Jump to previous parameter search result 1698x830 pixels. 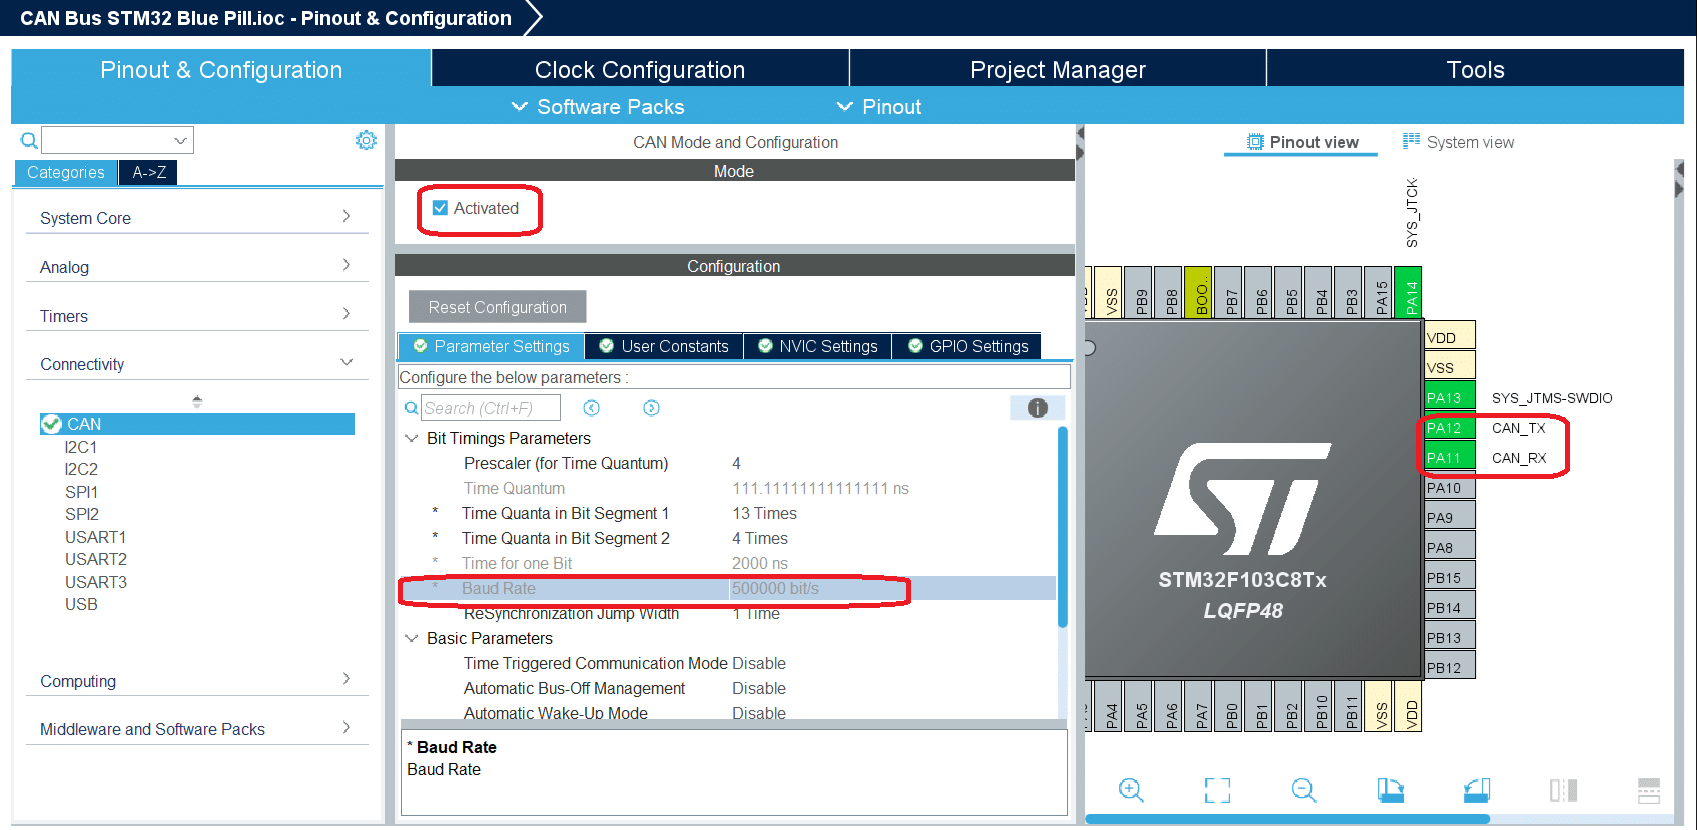click(592, 408)
